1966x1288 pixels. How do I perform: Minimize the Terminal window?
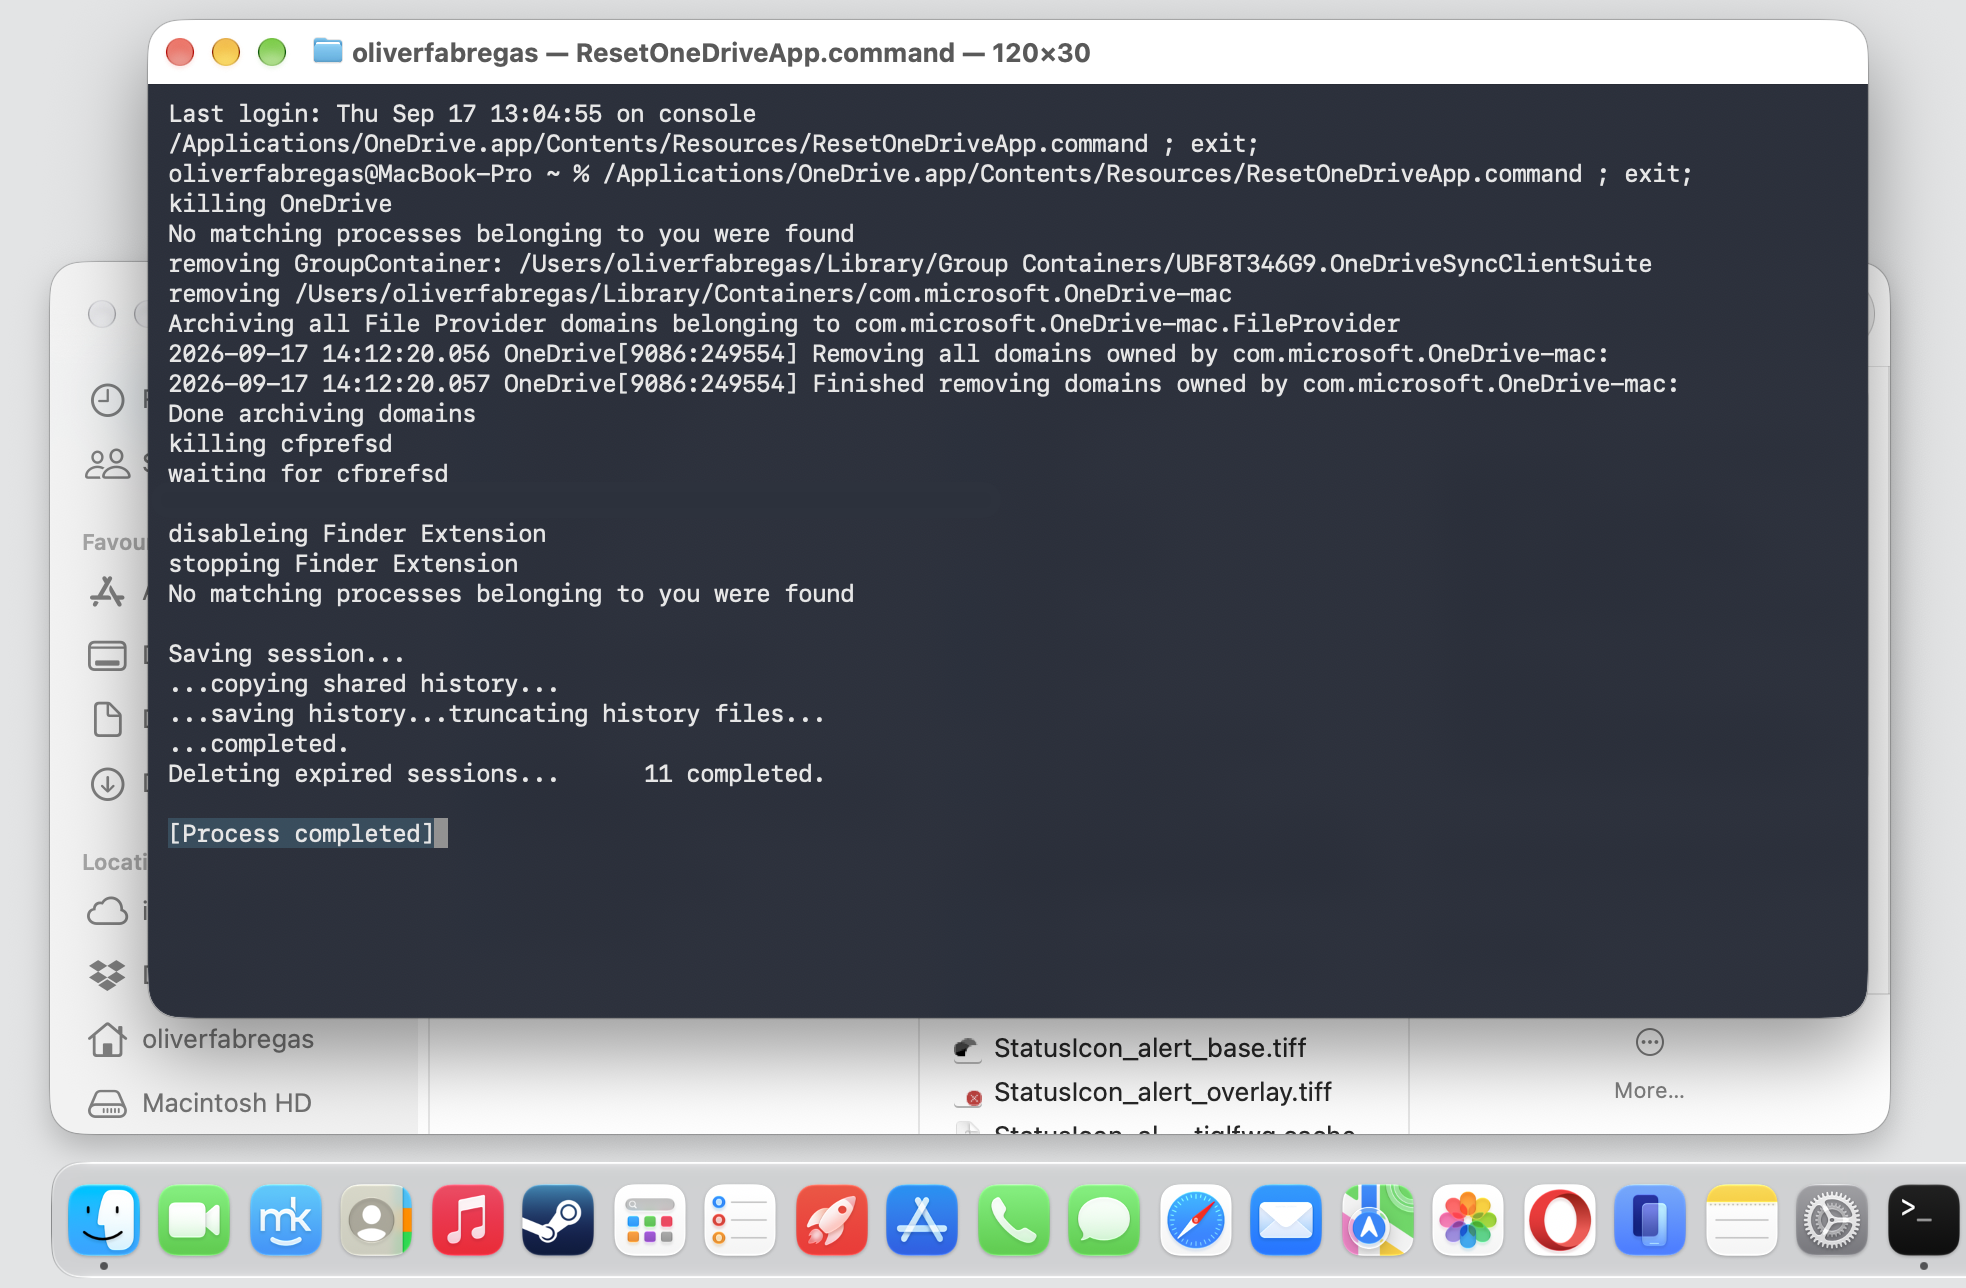[x=226, y=52]
